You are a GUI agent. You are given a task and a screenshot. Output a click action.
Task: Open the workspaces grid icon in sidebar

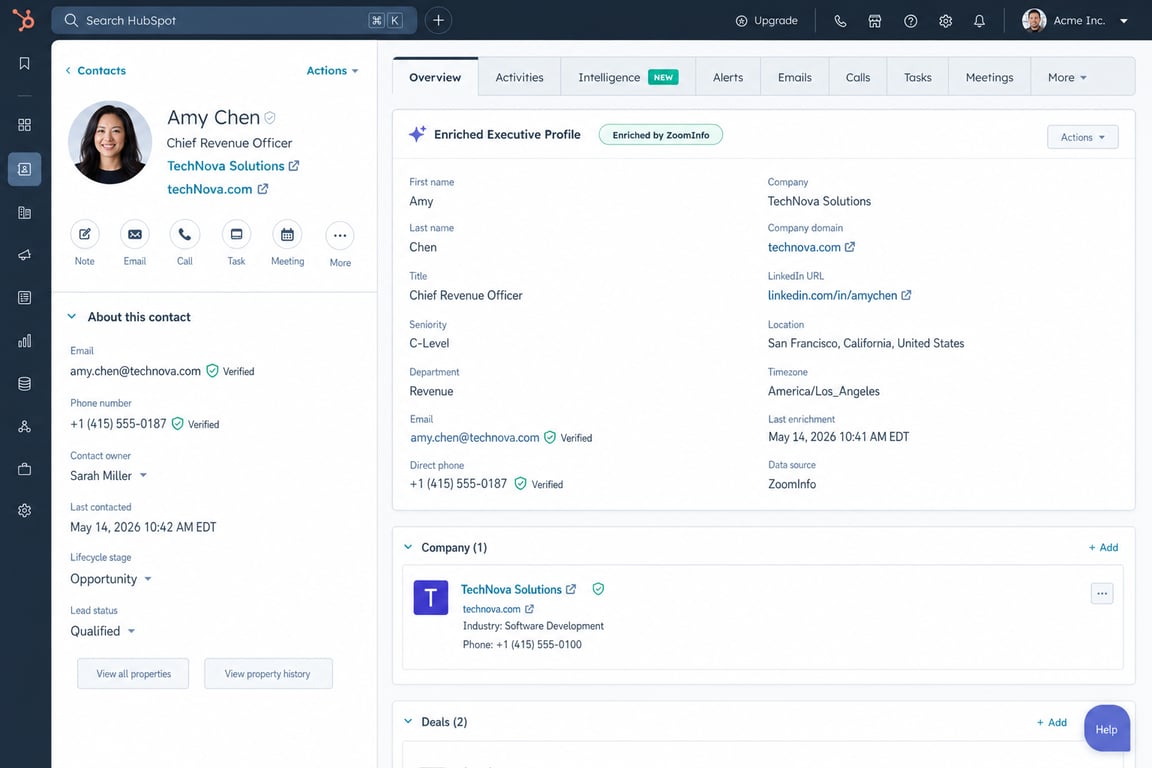[24, 125]
